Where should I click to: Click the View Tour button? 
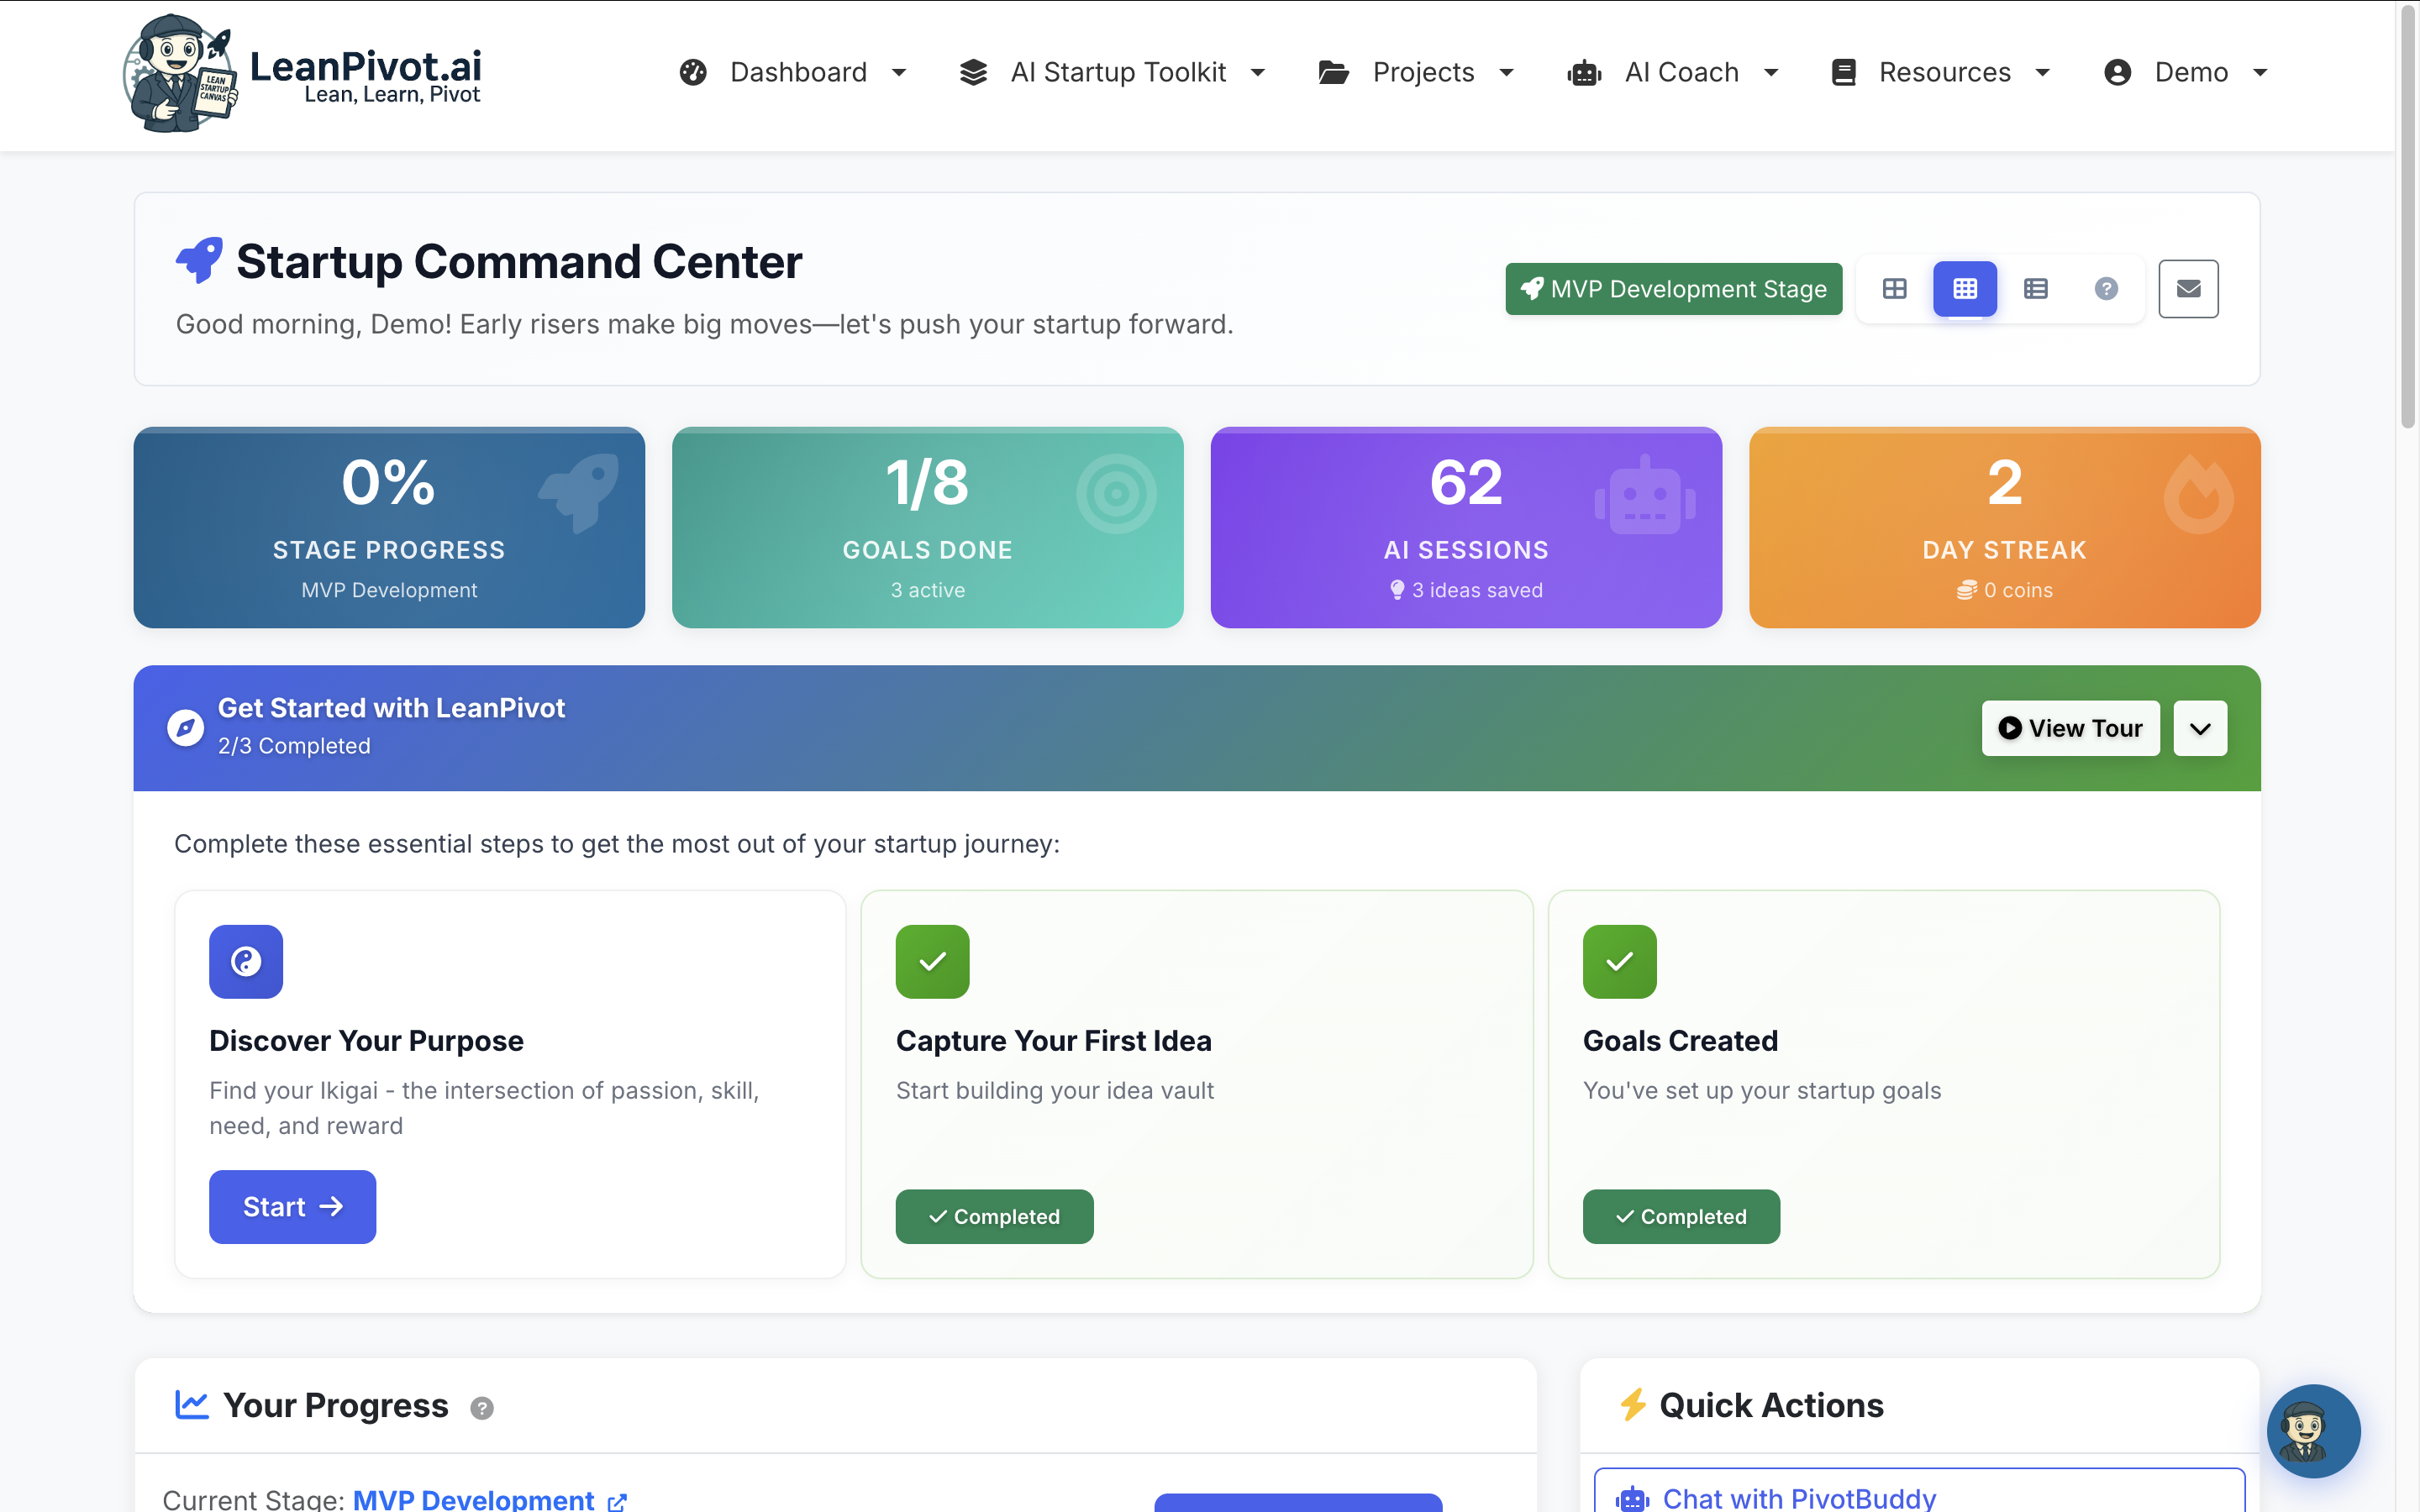coord(2071,728)
